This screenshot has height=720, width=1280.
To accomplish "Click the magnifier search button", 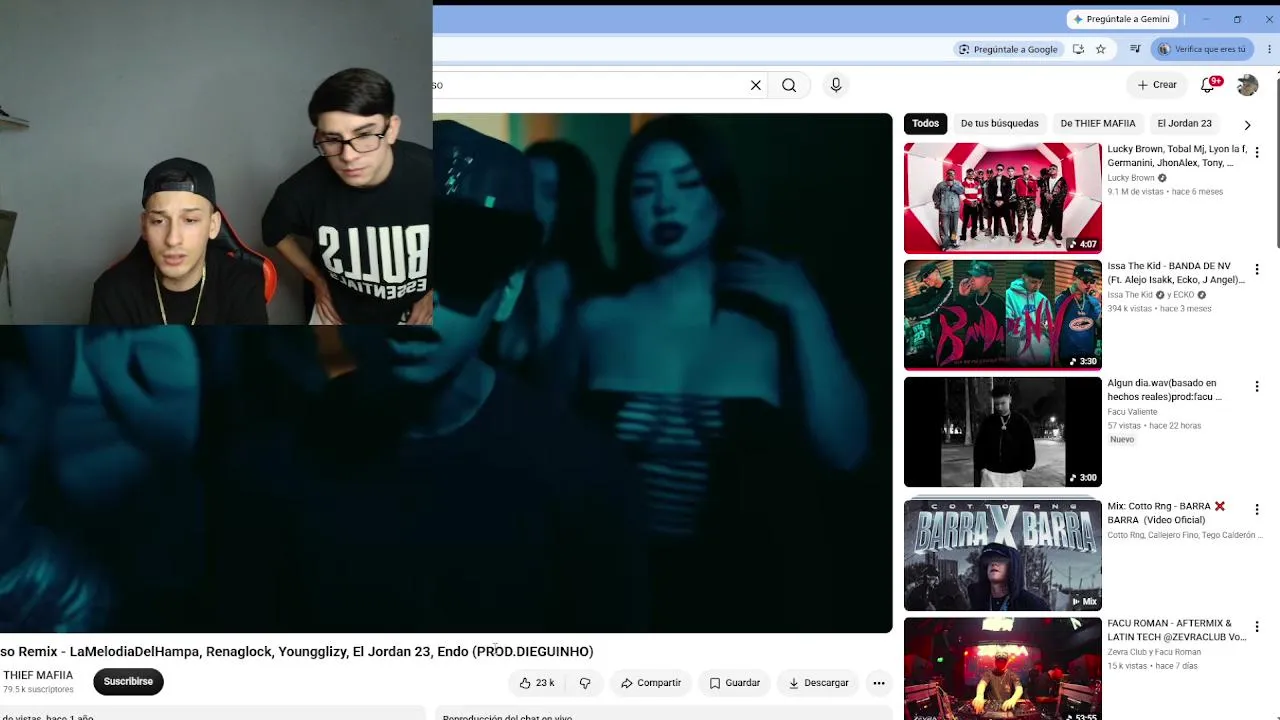I will 789,85.
